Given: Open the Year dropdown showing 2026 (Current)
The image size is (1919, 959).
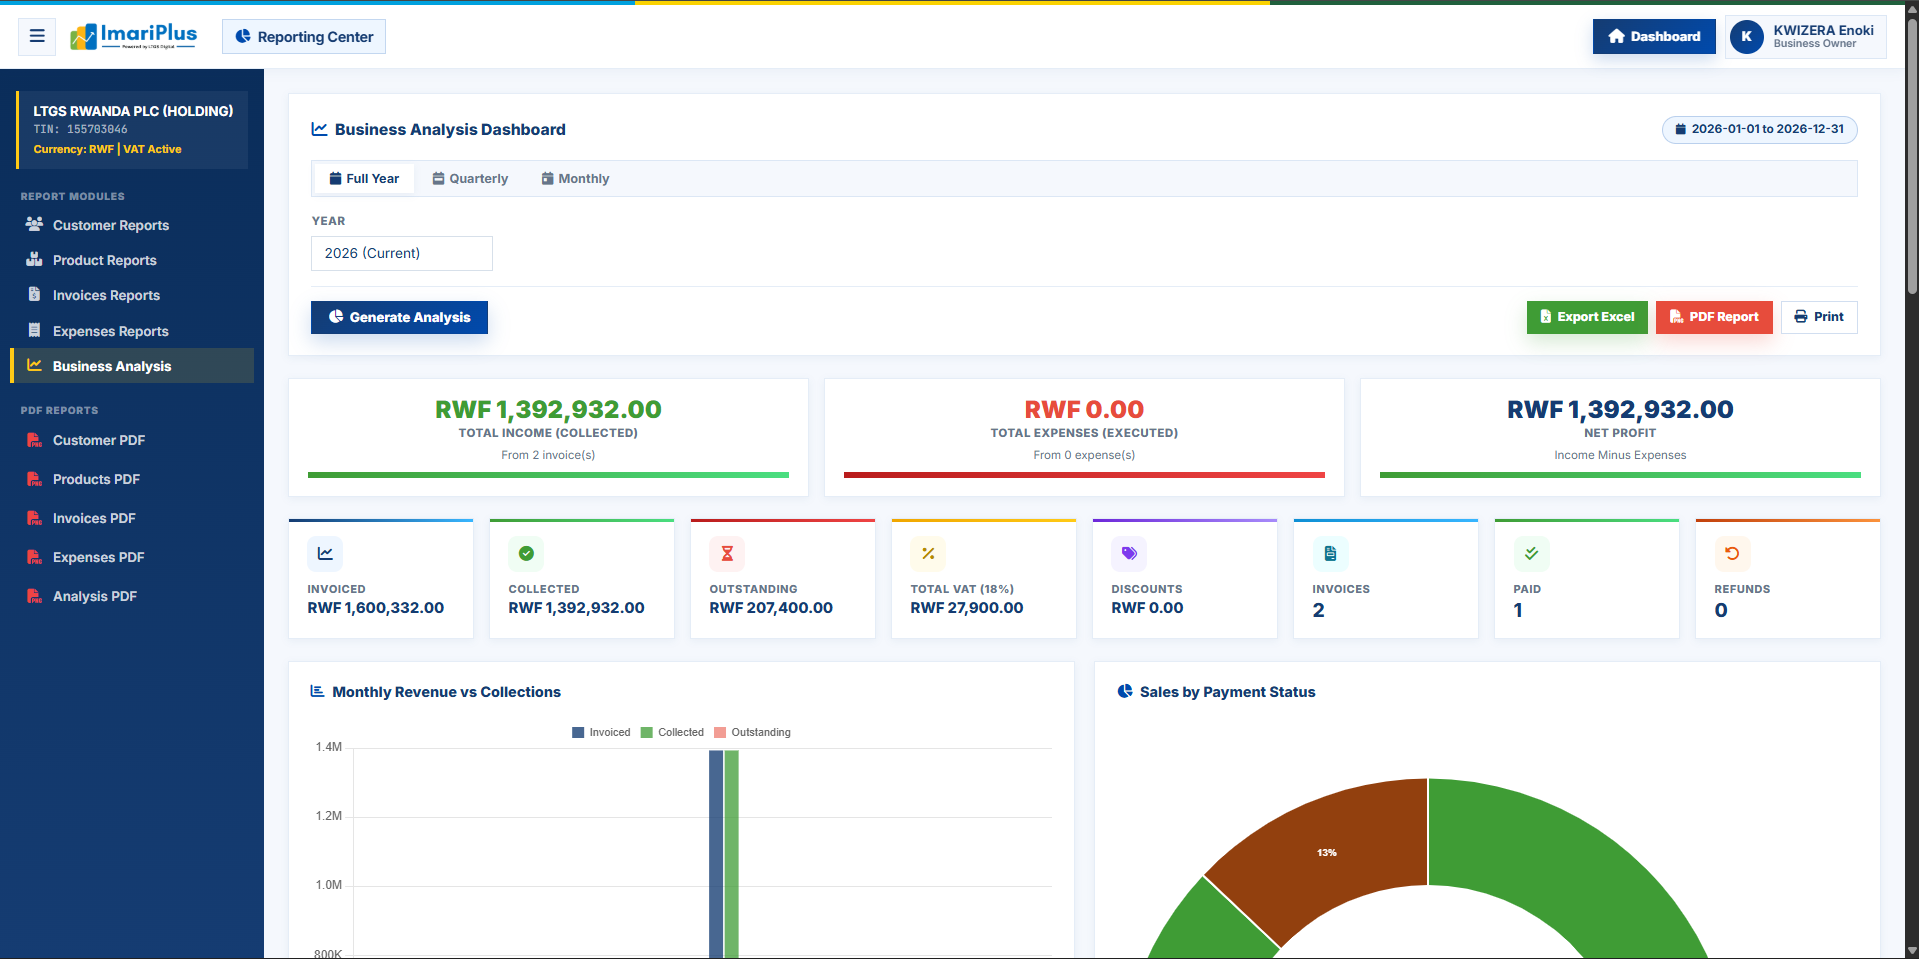Looking at the screenshot, I should 402,253.
